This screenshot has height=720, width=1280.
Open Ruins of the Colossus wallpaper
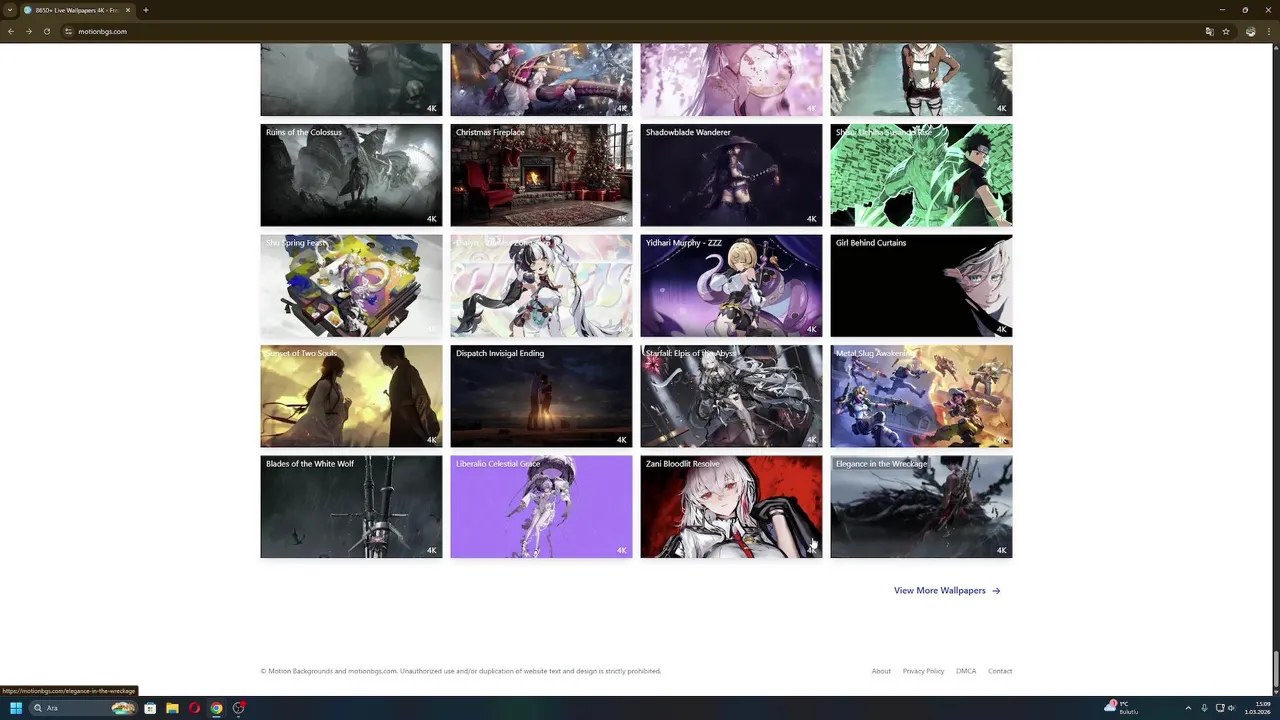pyautogui.click(x=351, y=175)
